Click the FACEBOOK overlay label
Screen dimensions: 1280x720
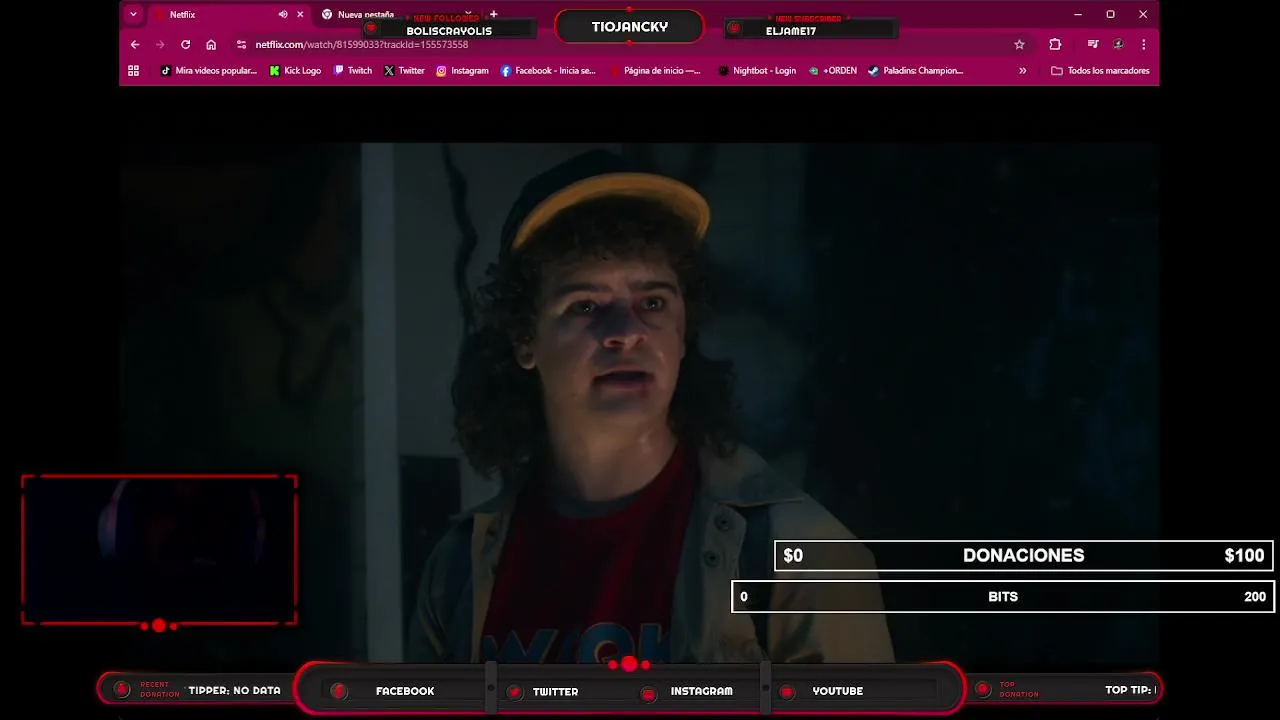pyautogui.click(x=405, y=691)
